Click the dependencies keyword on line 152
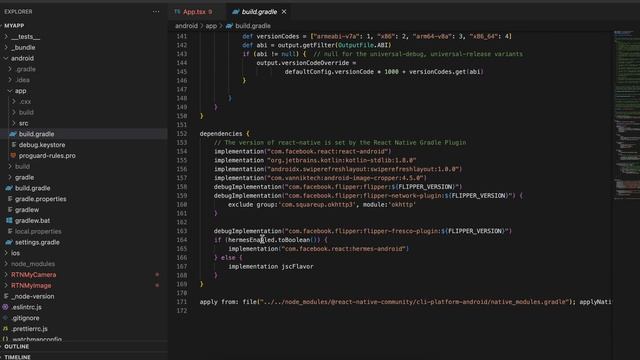The width and height of the screenshot is (640, 360). [x=221, y=134]
